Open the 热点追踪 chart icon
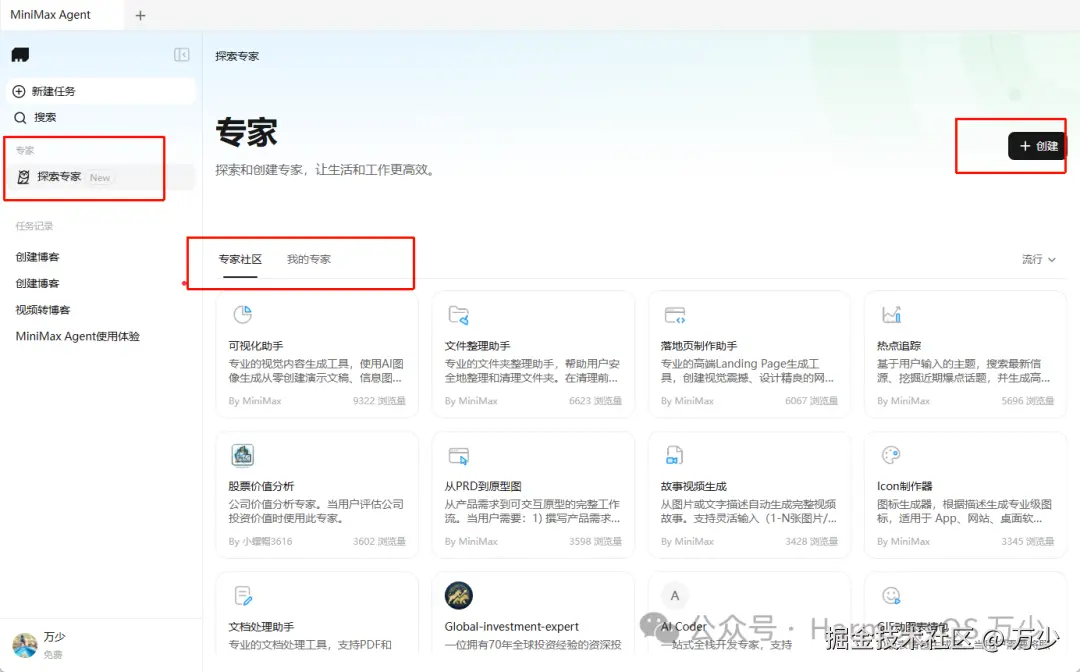Screen dimensions: 1080x672 889,313
